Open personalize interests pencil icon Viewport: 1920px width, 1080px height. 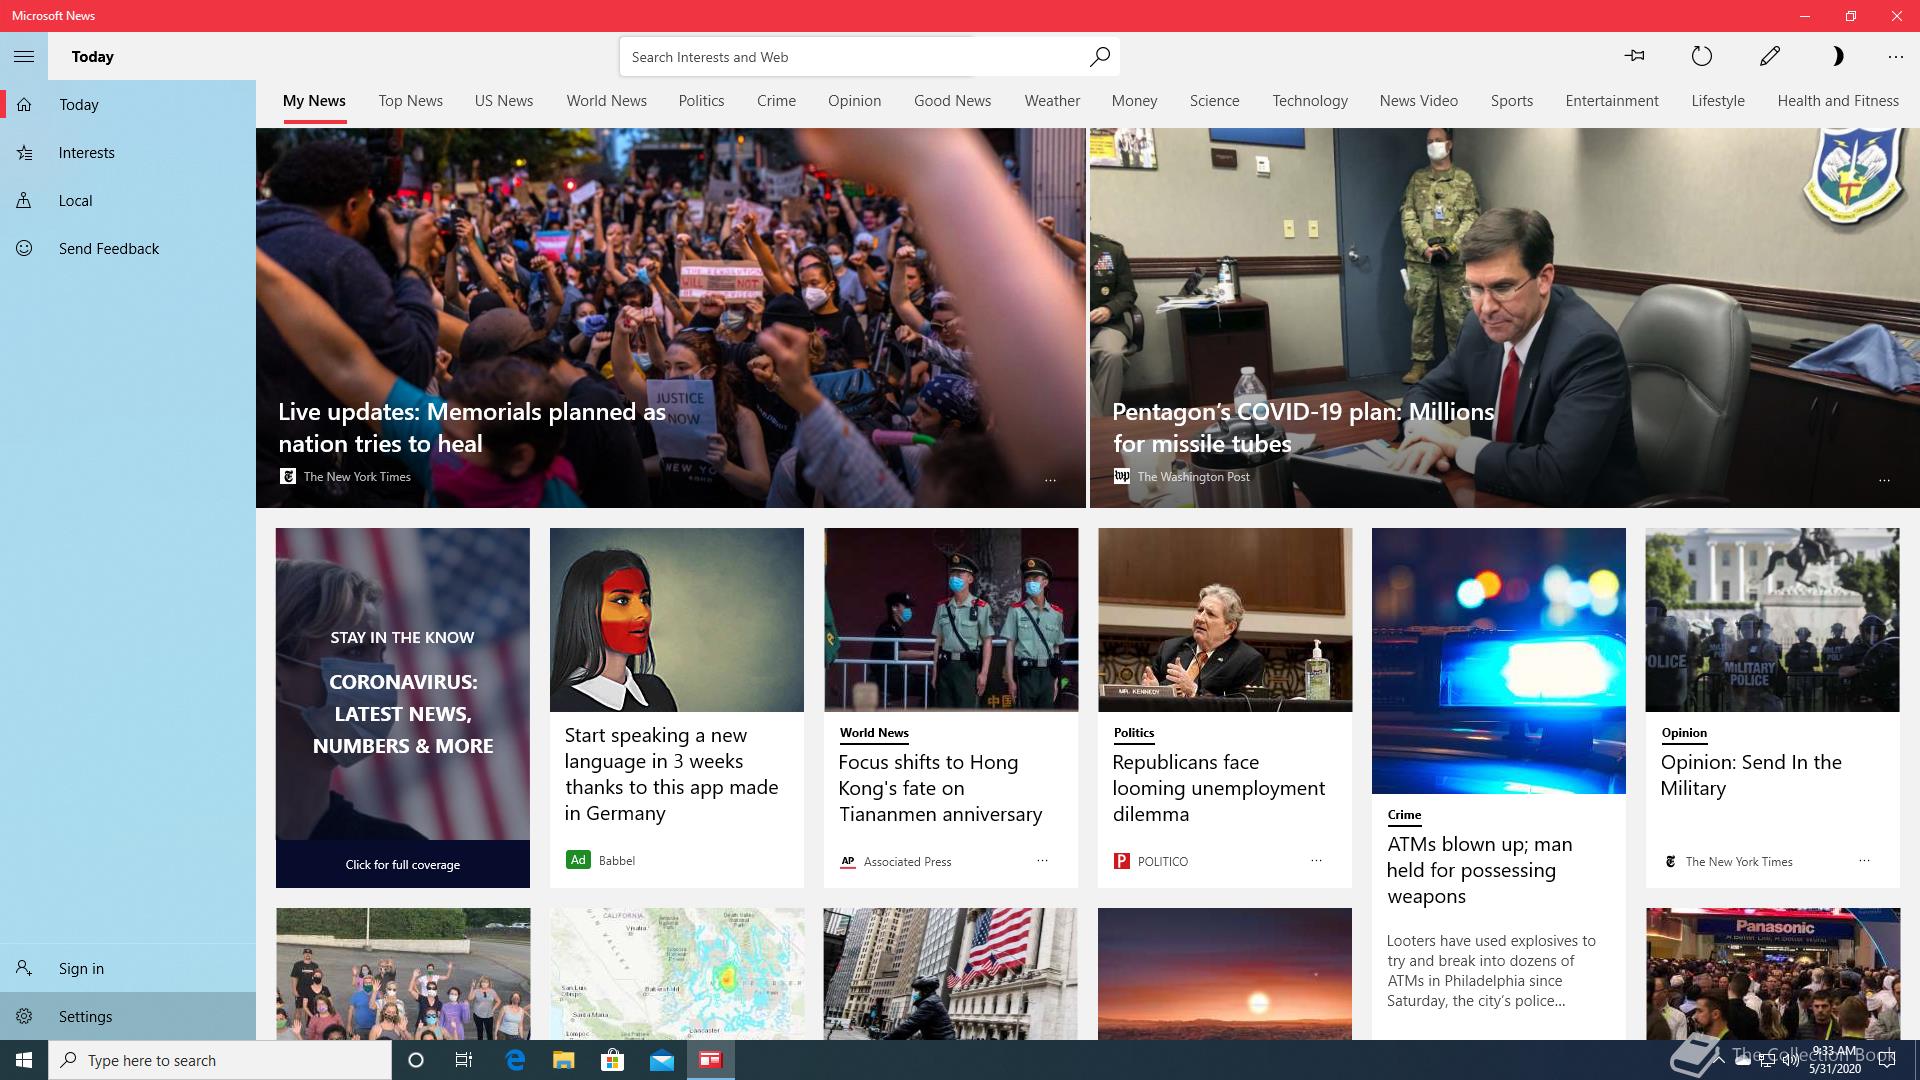click(1770, 56)
